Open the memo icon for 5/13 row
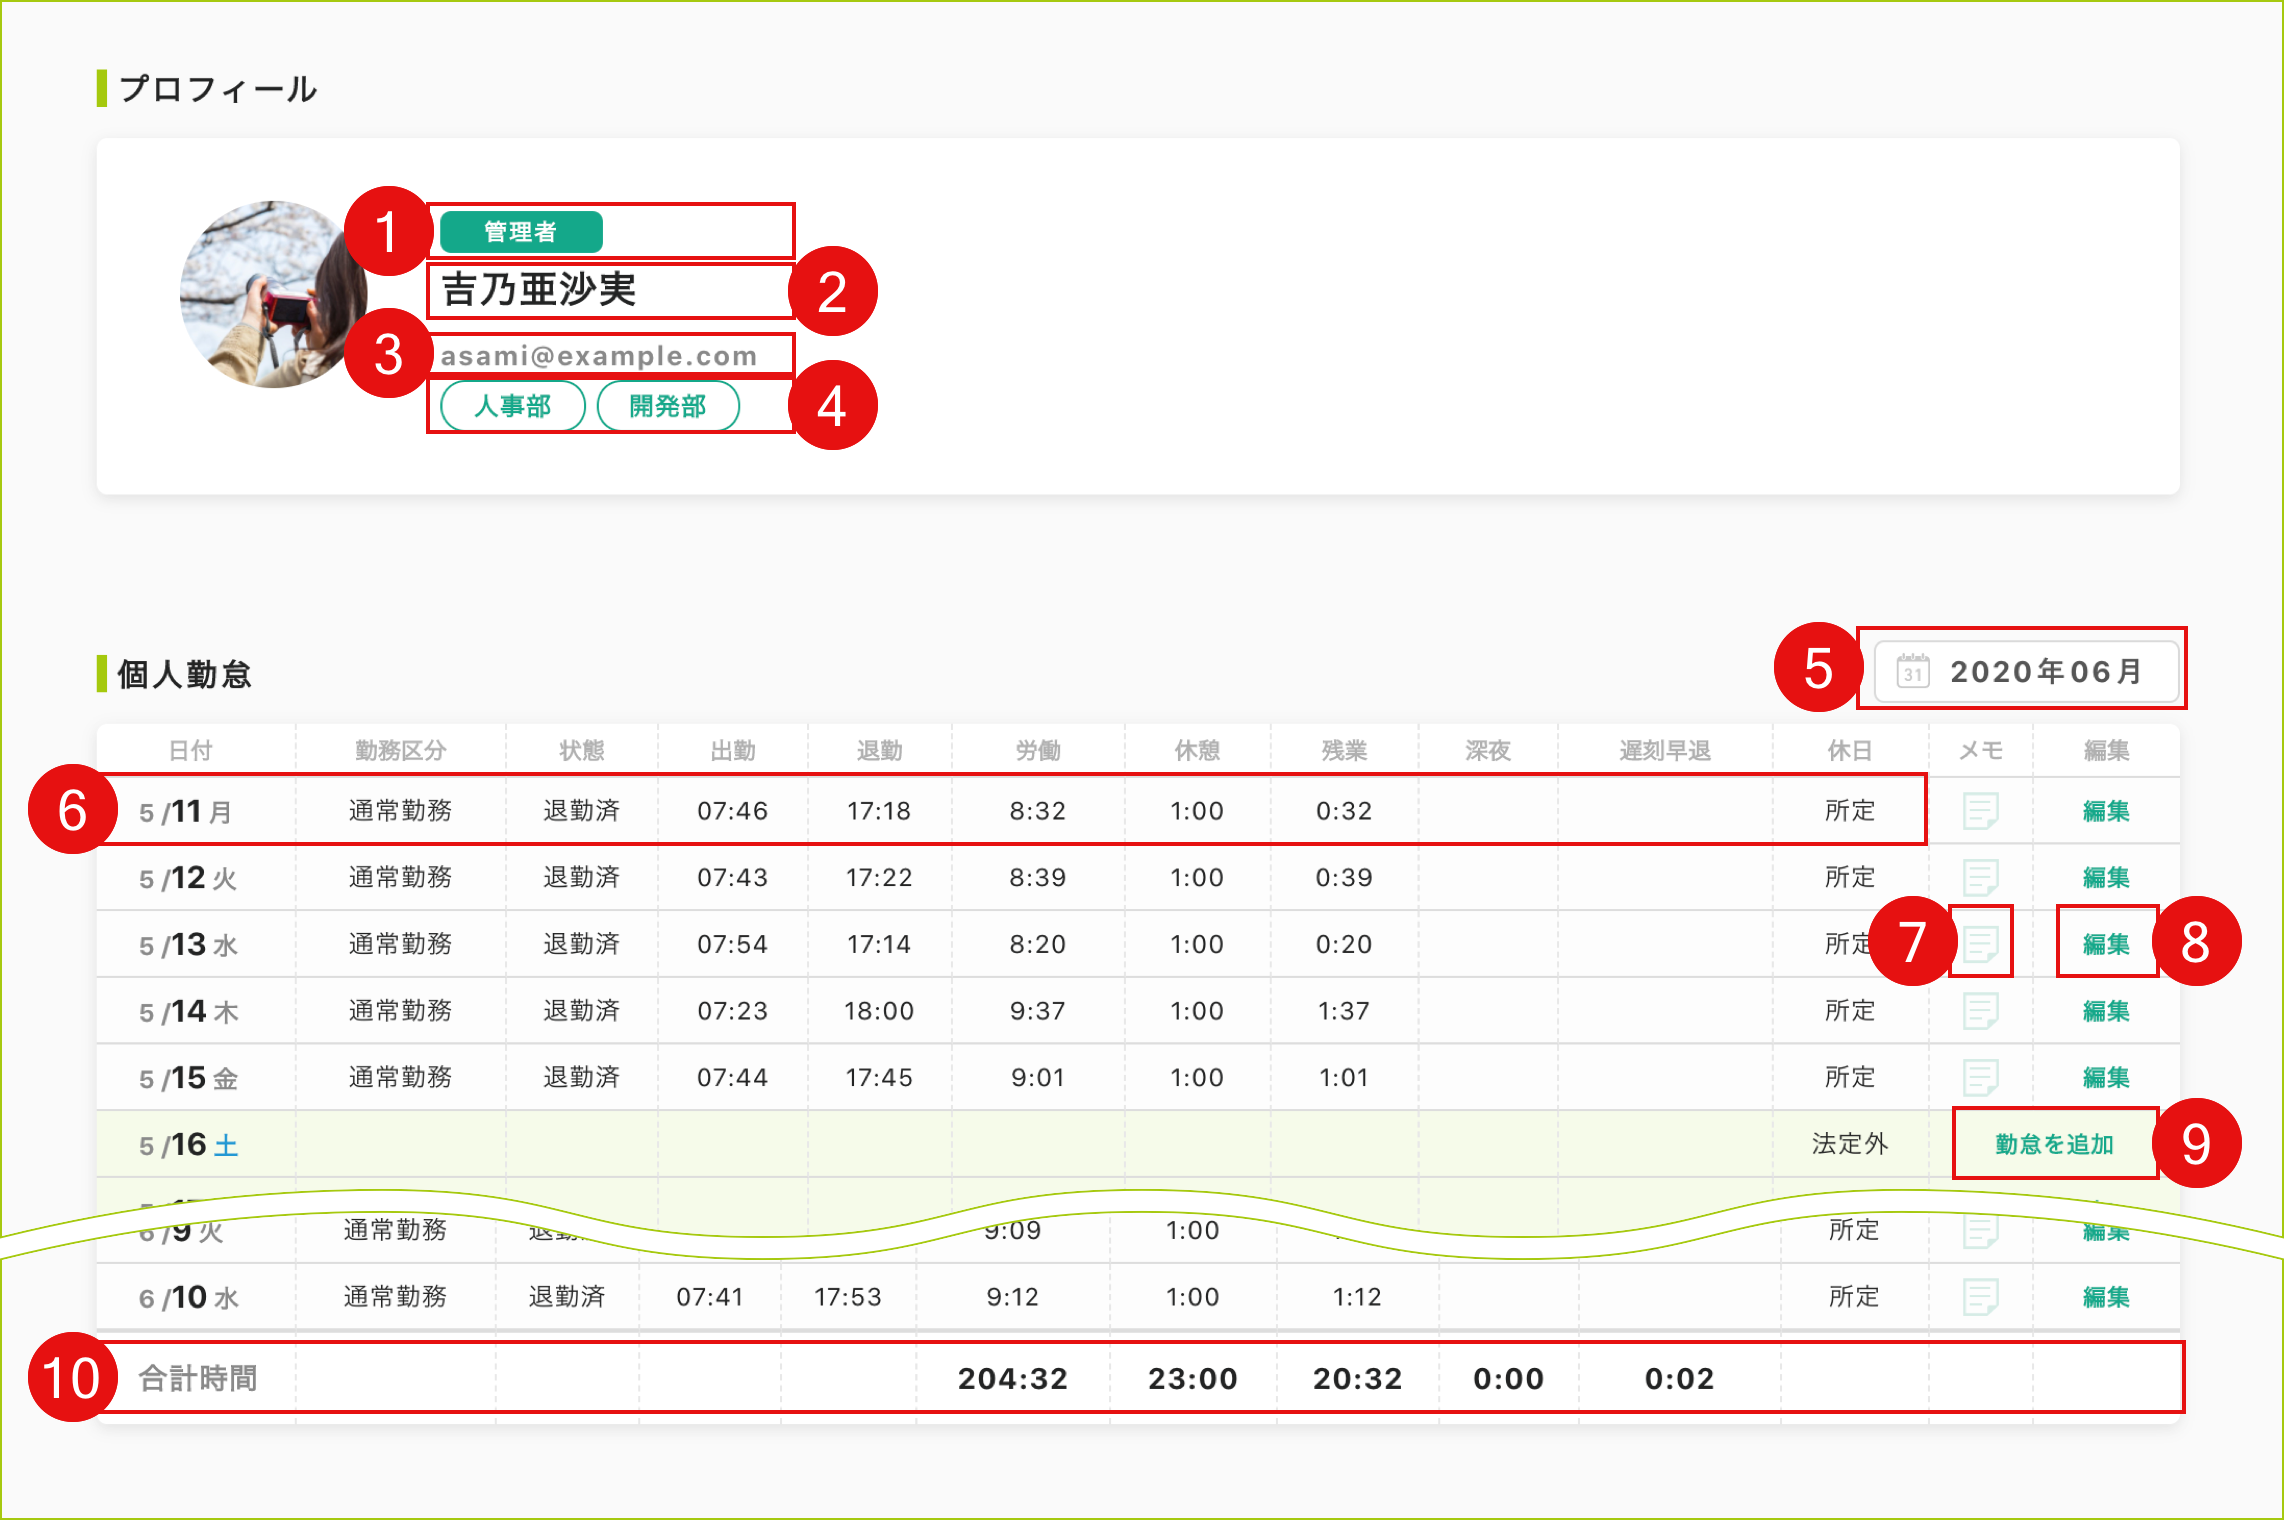 (x=1980, y=943)
